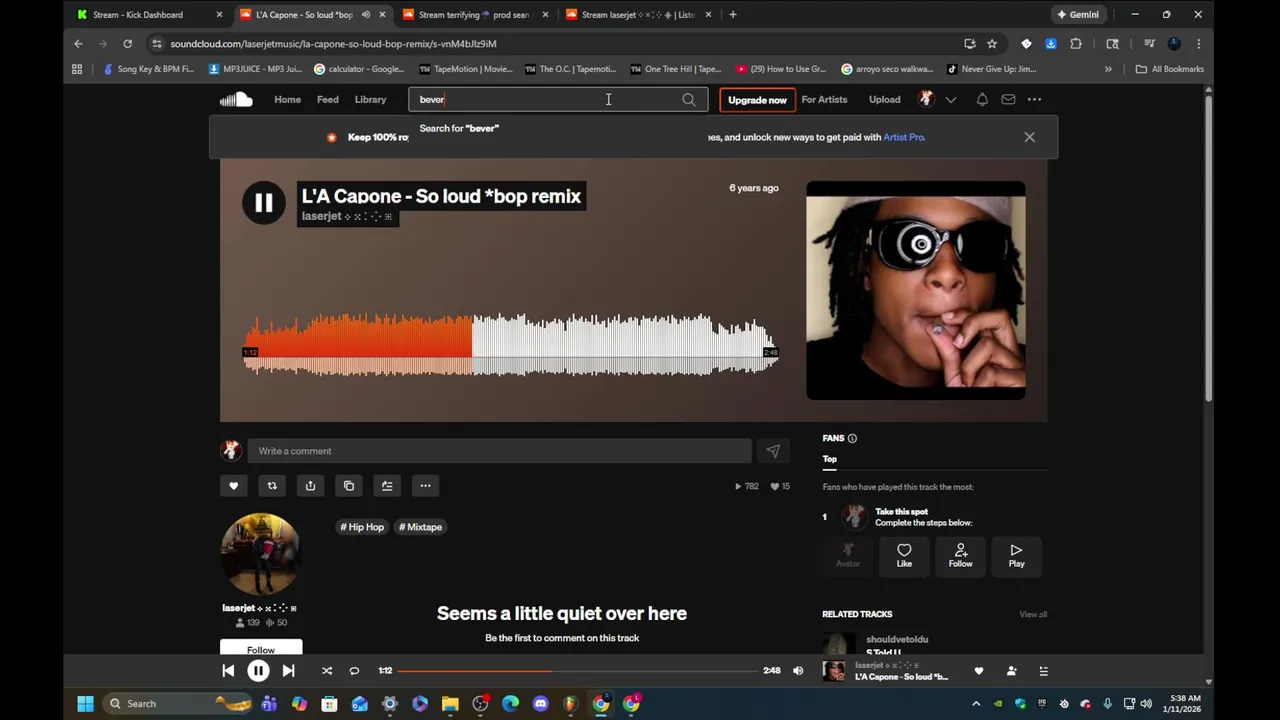Close the Artist Pro promo banner
The width and height of the screenshot is (1280, 720).
pyautogui.click(x=1029, y=137)
